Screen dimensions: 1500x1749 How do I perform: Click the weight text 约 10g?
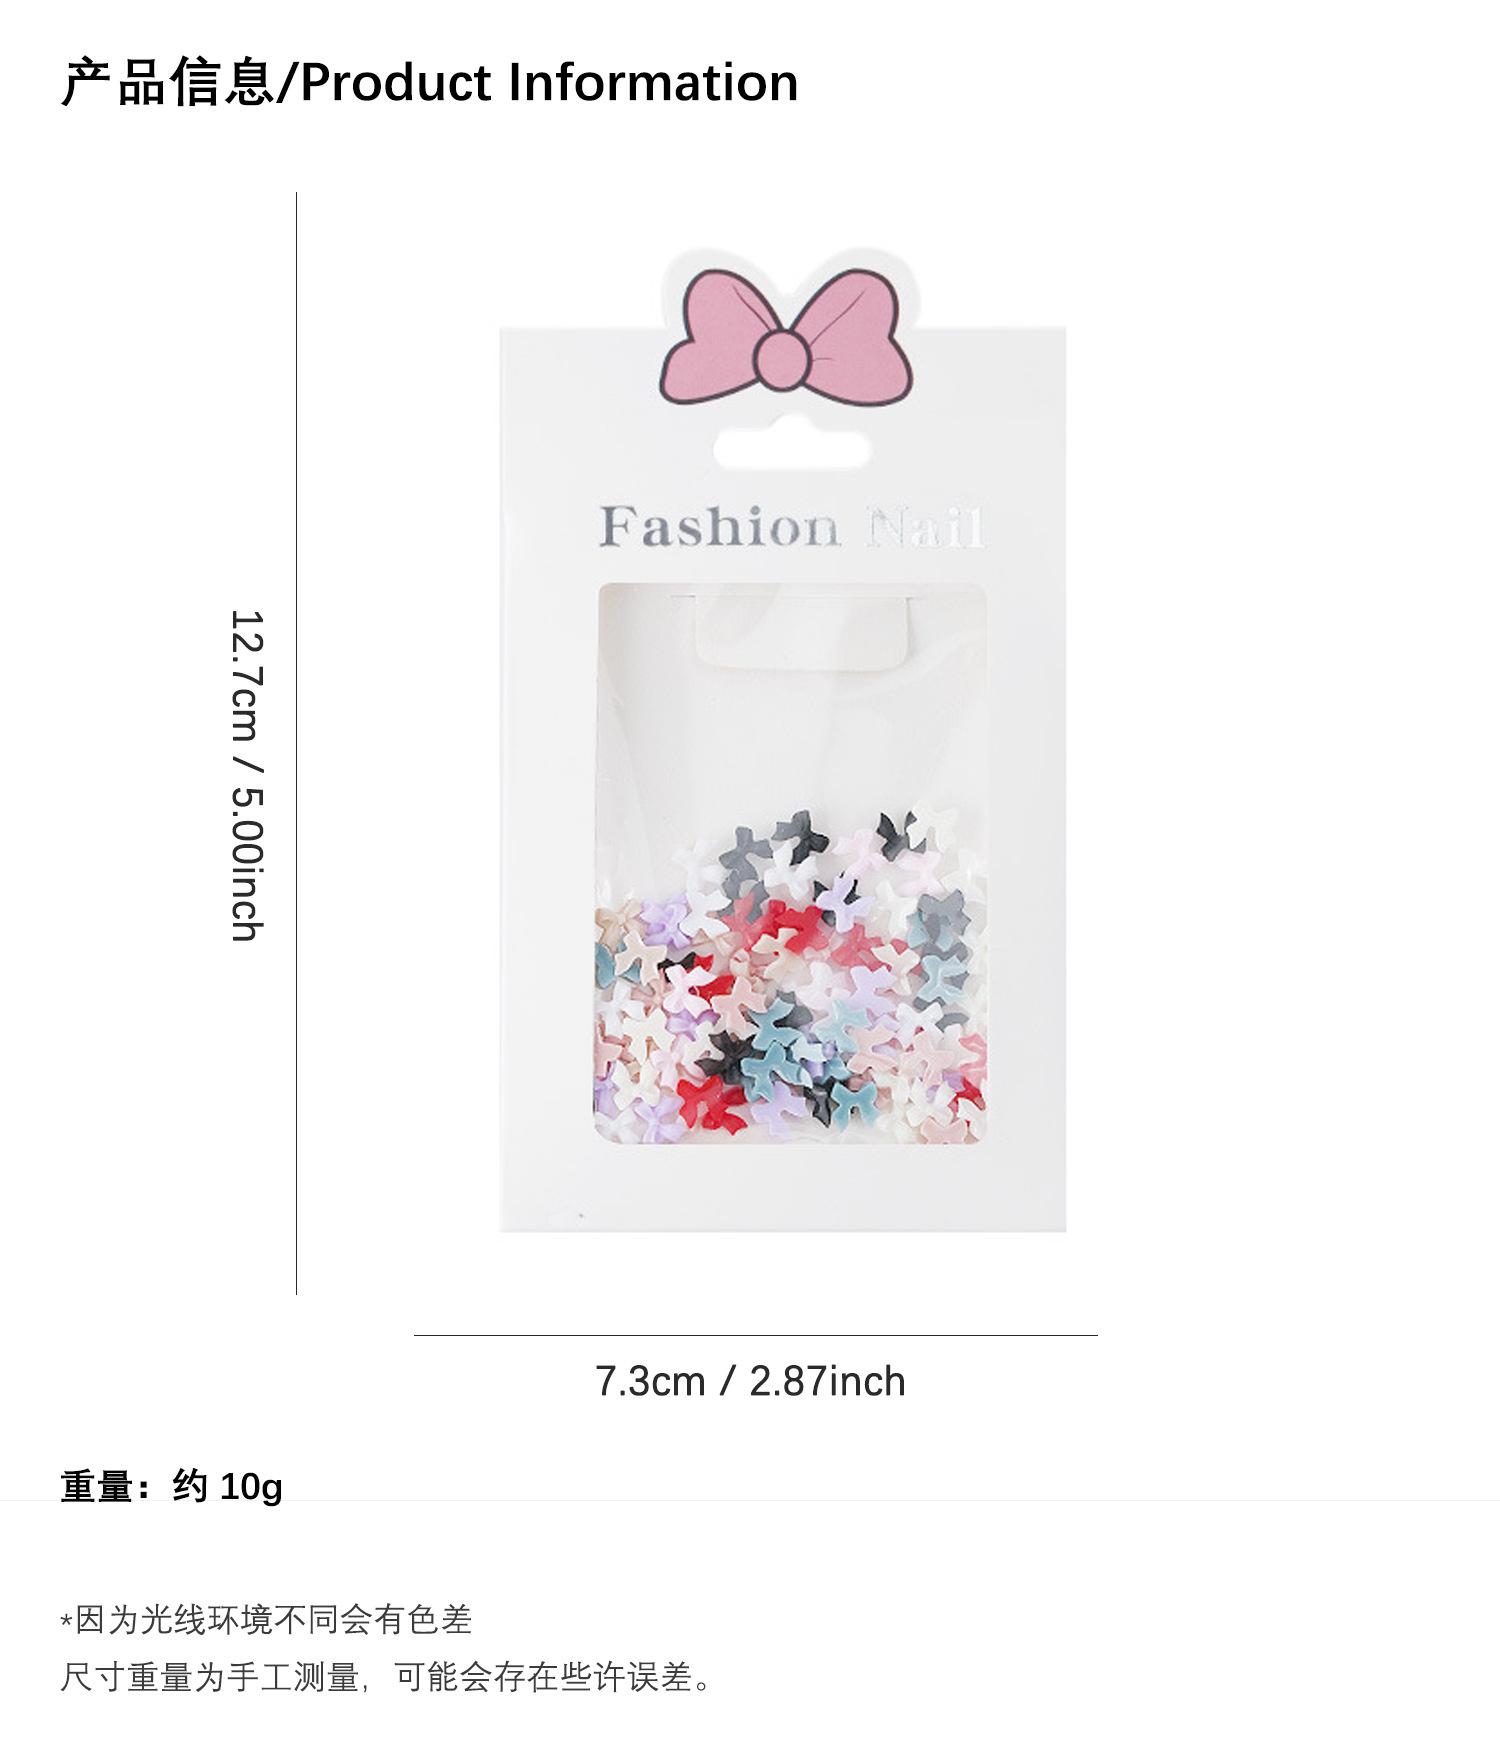(227, 1487)
